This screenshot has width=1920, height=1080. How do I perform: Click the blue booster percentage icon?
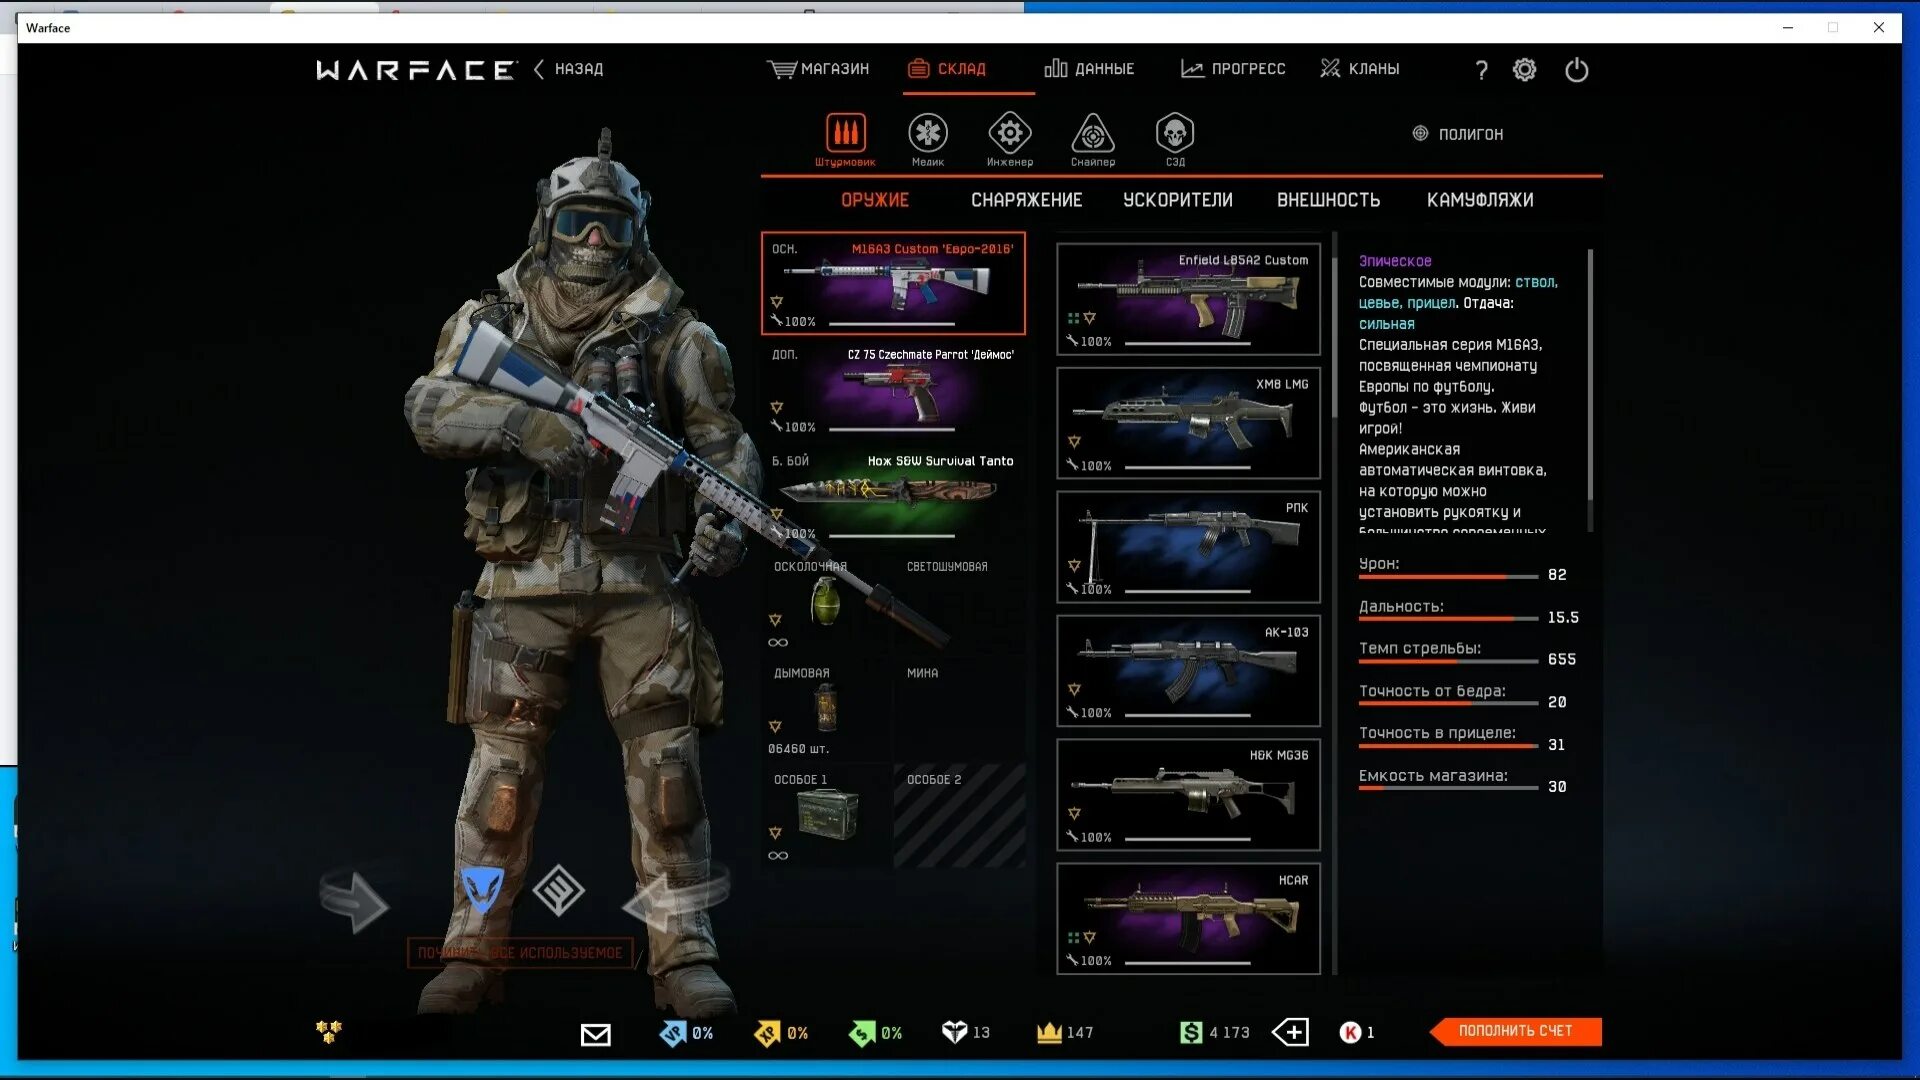point(673,1033)
